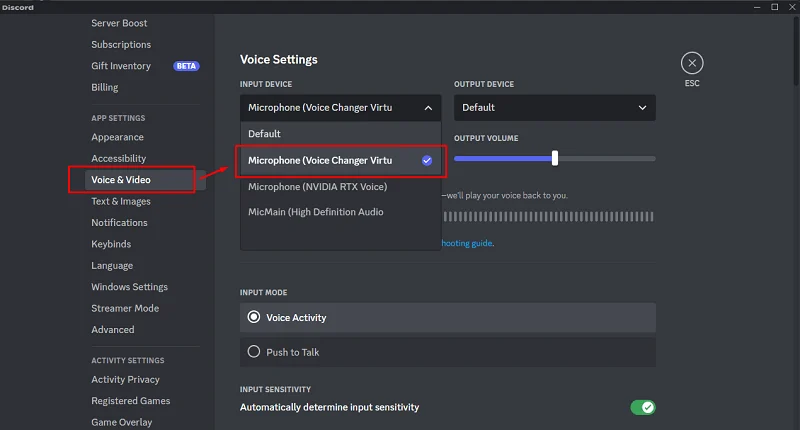The width and height of the screenshot is (800, 430).
Task: Toggle automatically determine input sensitivity
Action: pyautogui.click(x=643, y=408)
